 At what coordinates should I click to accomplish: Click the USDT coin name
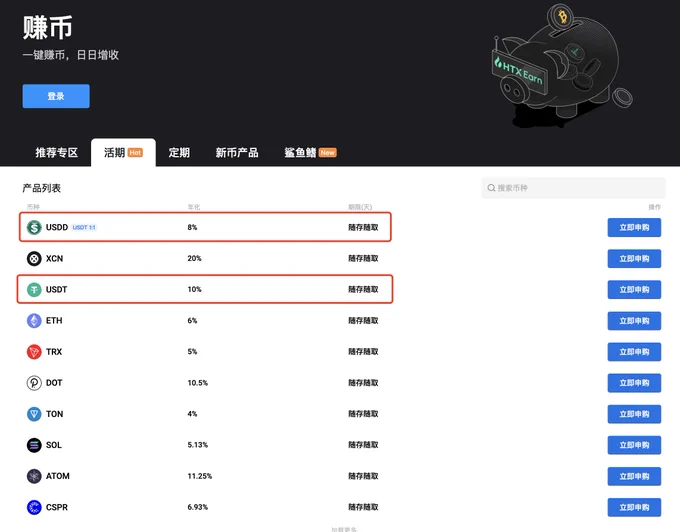click(56, 290)
